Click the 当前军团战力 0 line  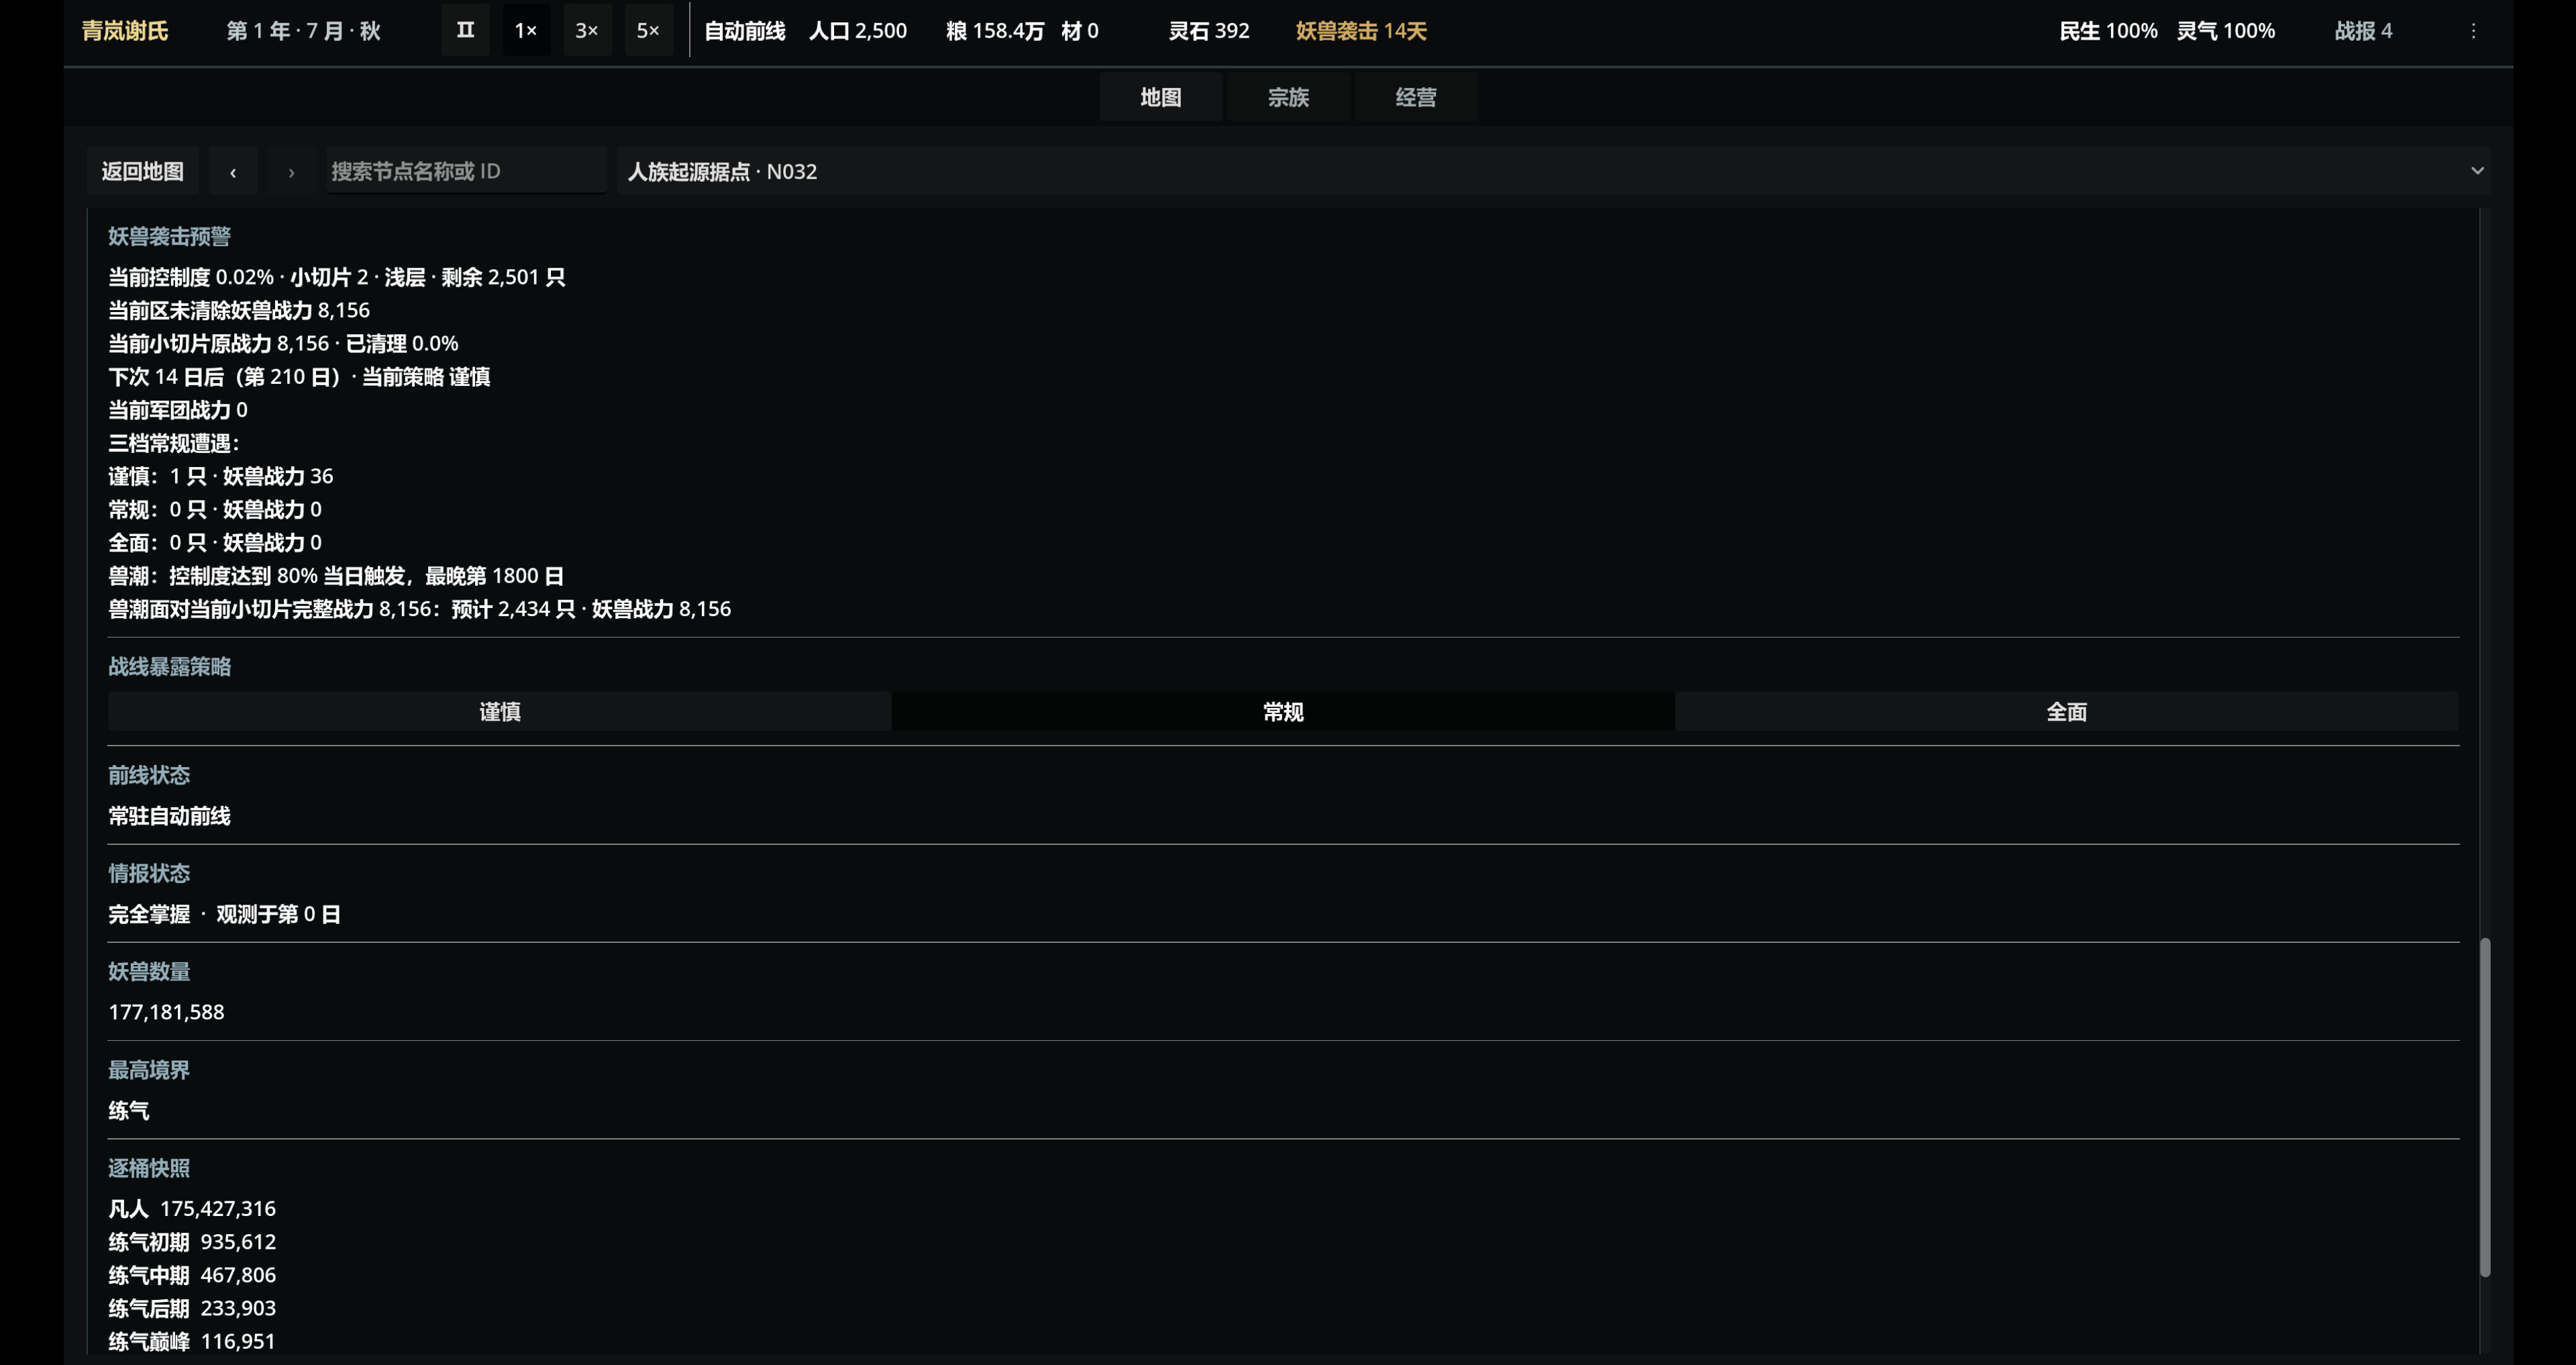[x=178, y=410]
